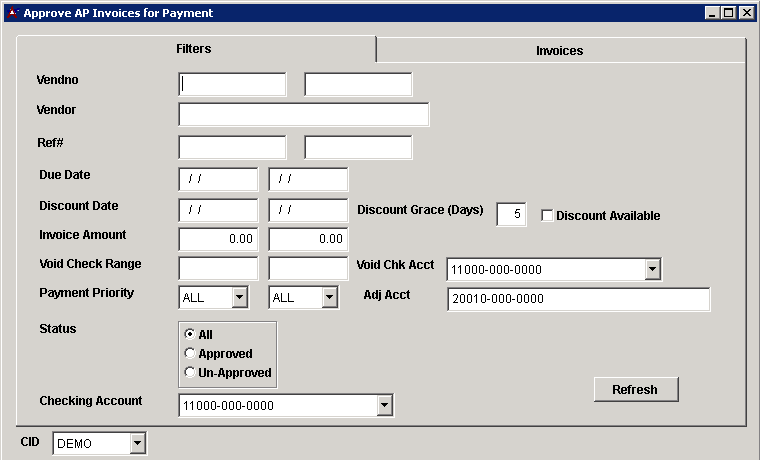Focus the Discount Grace Days field
The image size is (760, 460).
pyautogui.click(x=511, y=214)
